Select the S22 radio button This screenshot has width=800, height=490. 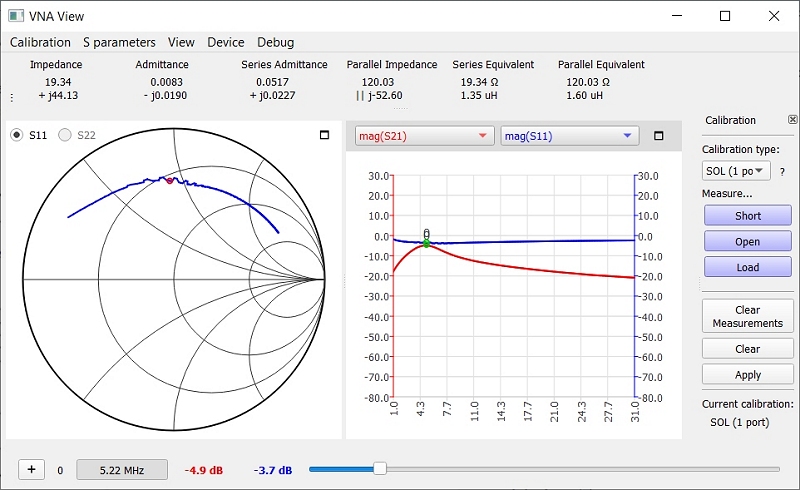point(66,135)
